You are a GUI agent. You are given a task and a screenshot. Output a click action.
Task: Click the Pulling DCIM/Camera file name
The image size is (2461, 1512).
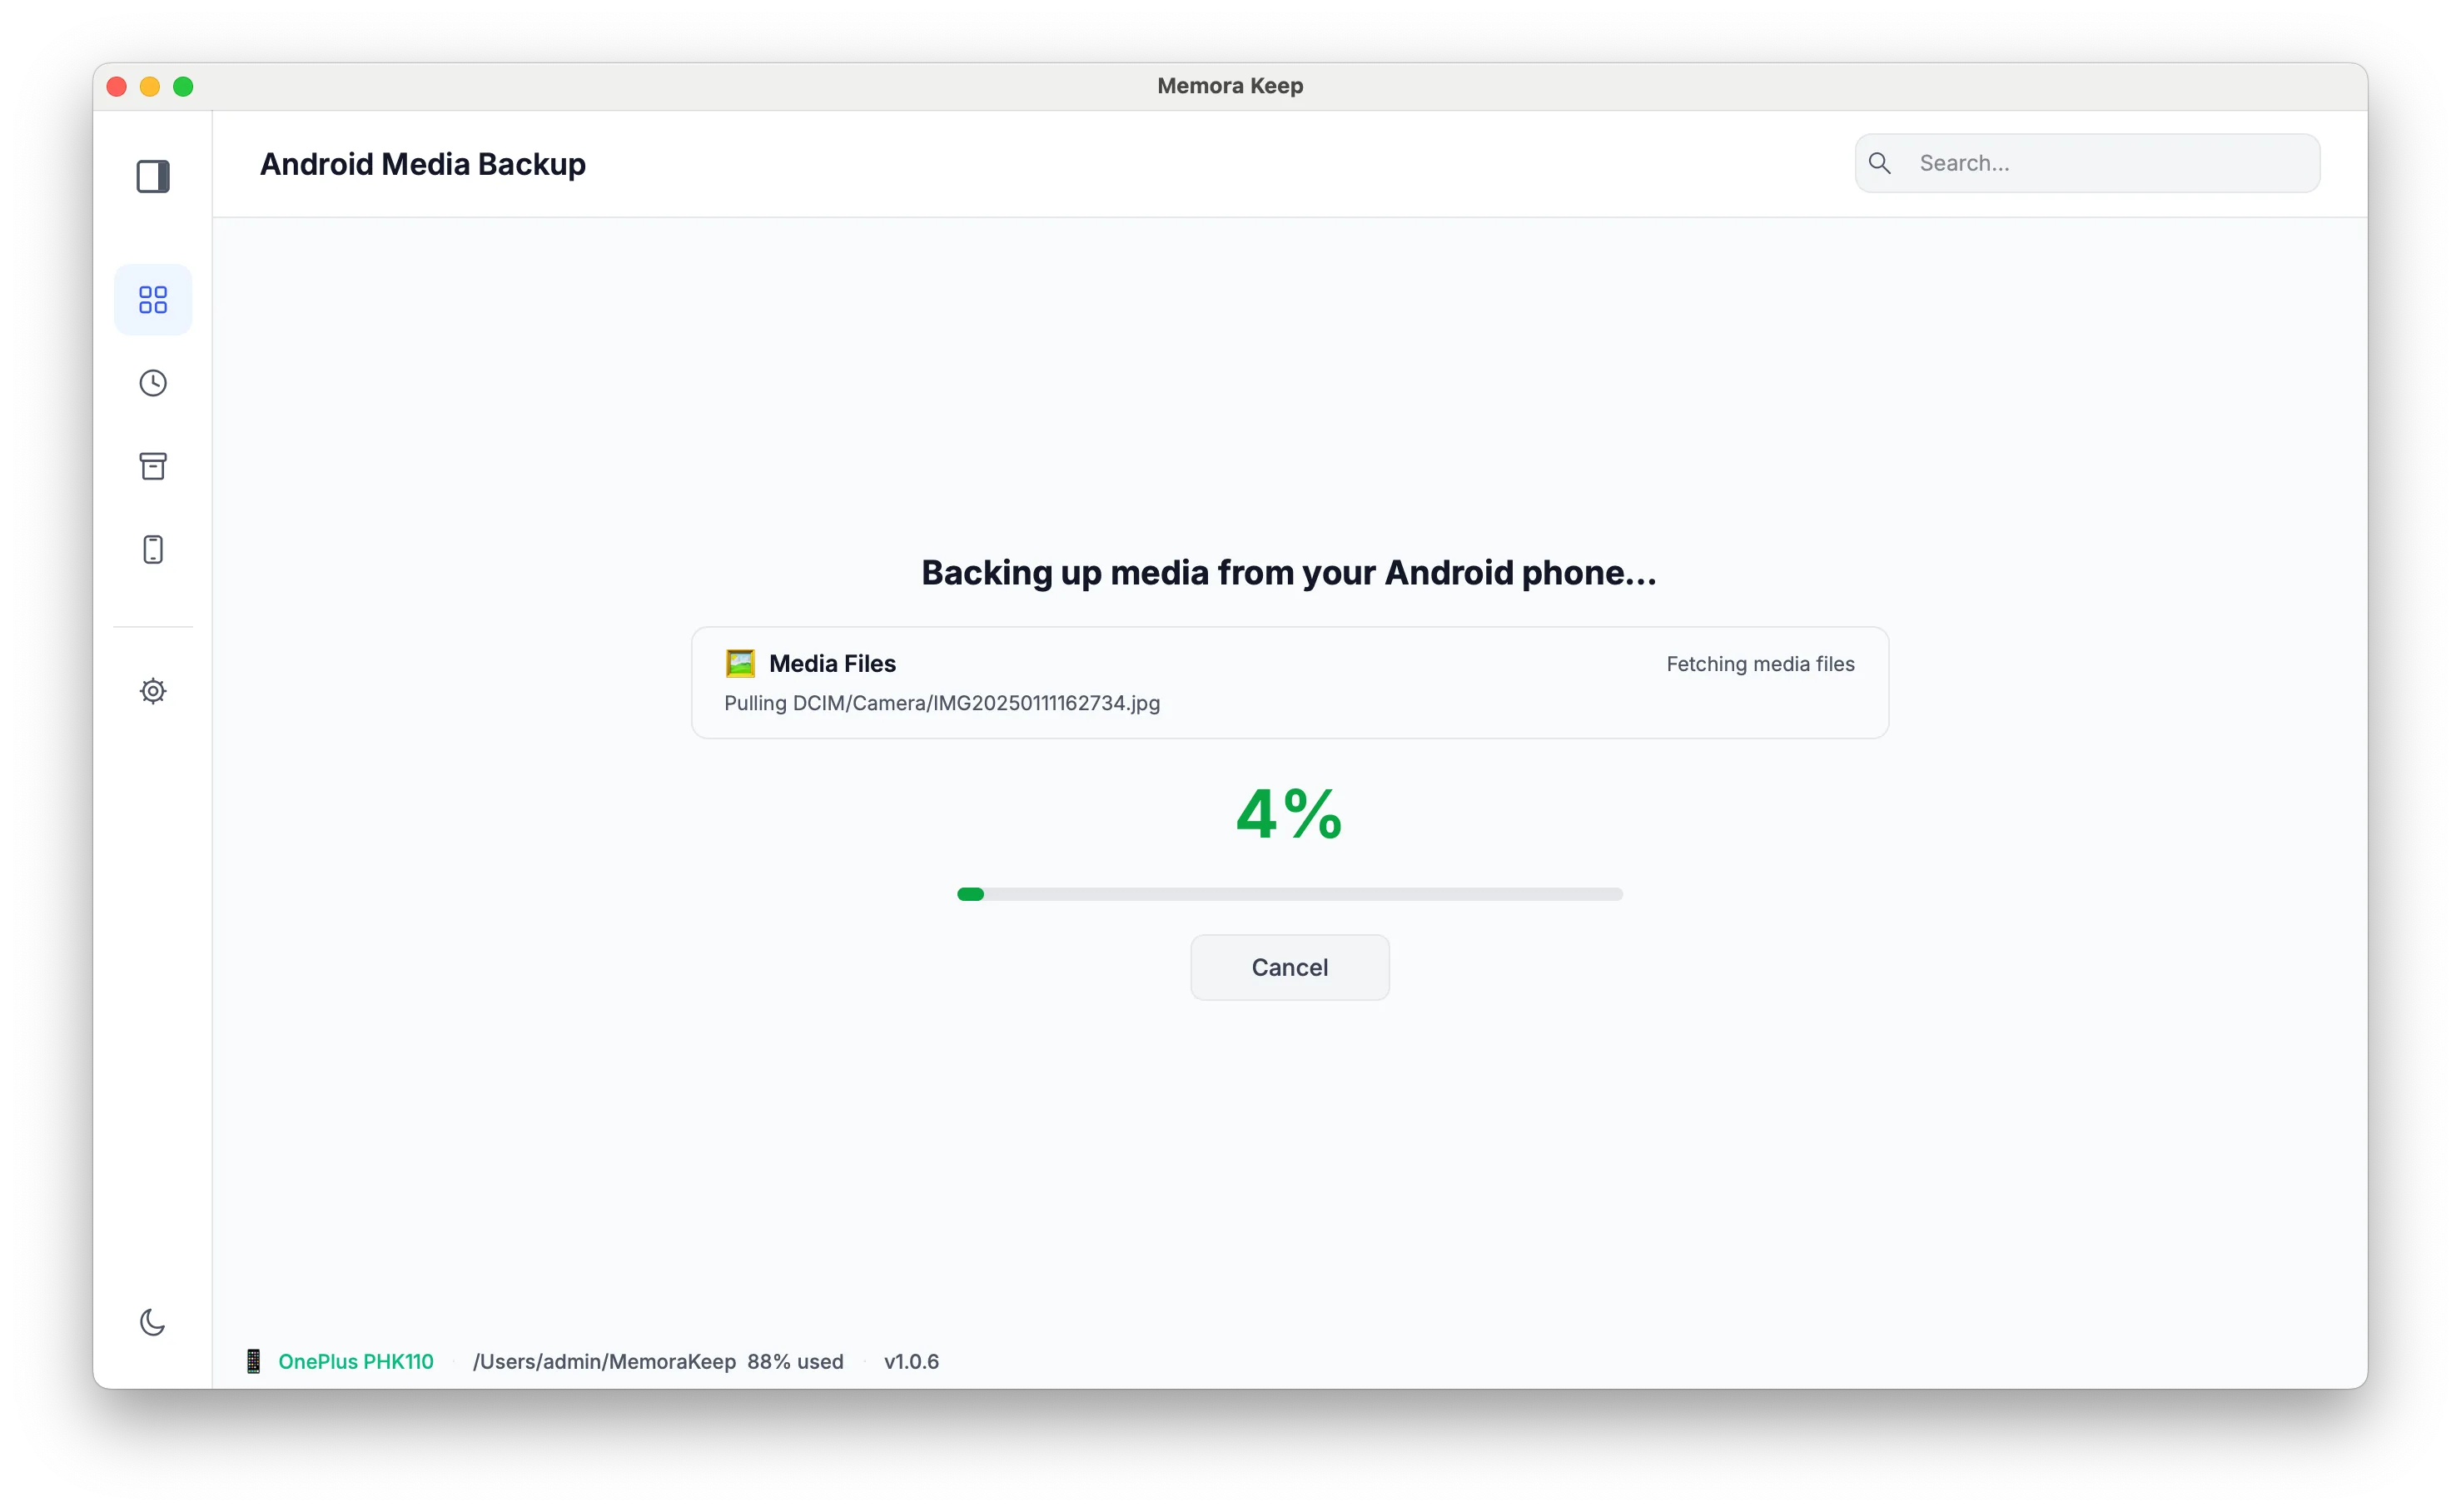[x=942, y=703]
